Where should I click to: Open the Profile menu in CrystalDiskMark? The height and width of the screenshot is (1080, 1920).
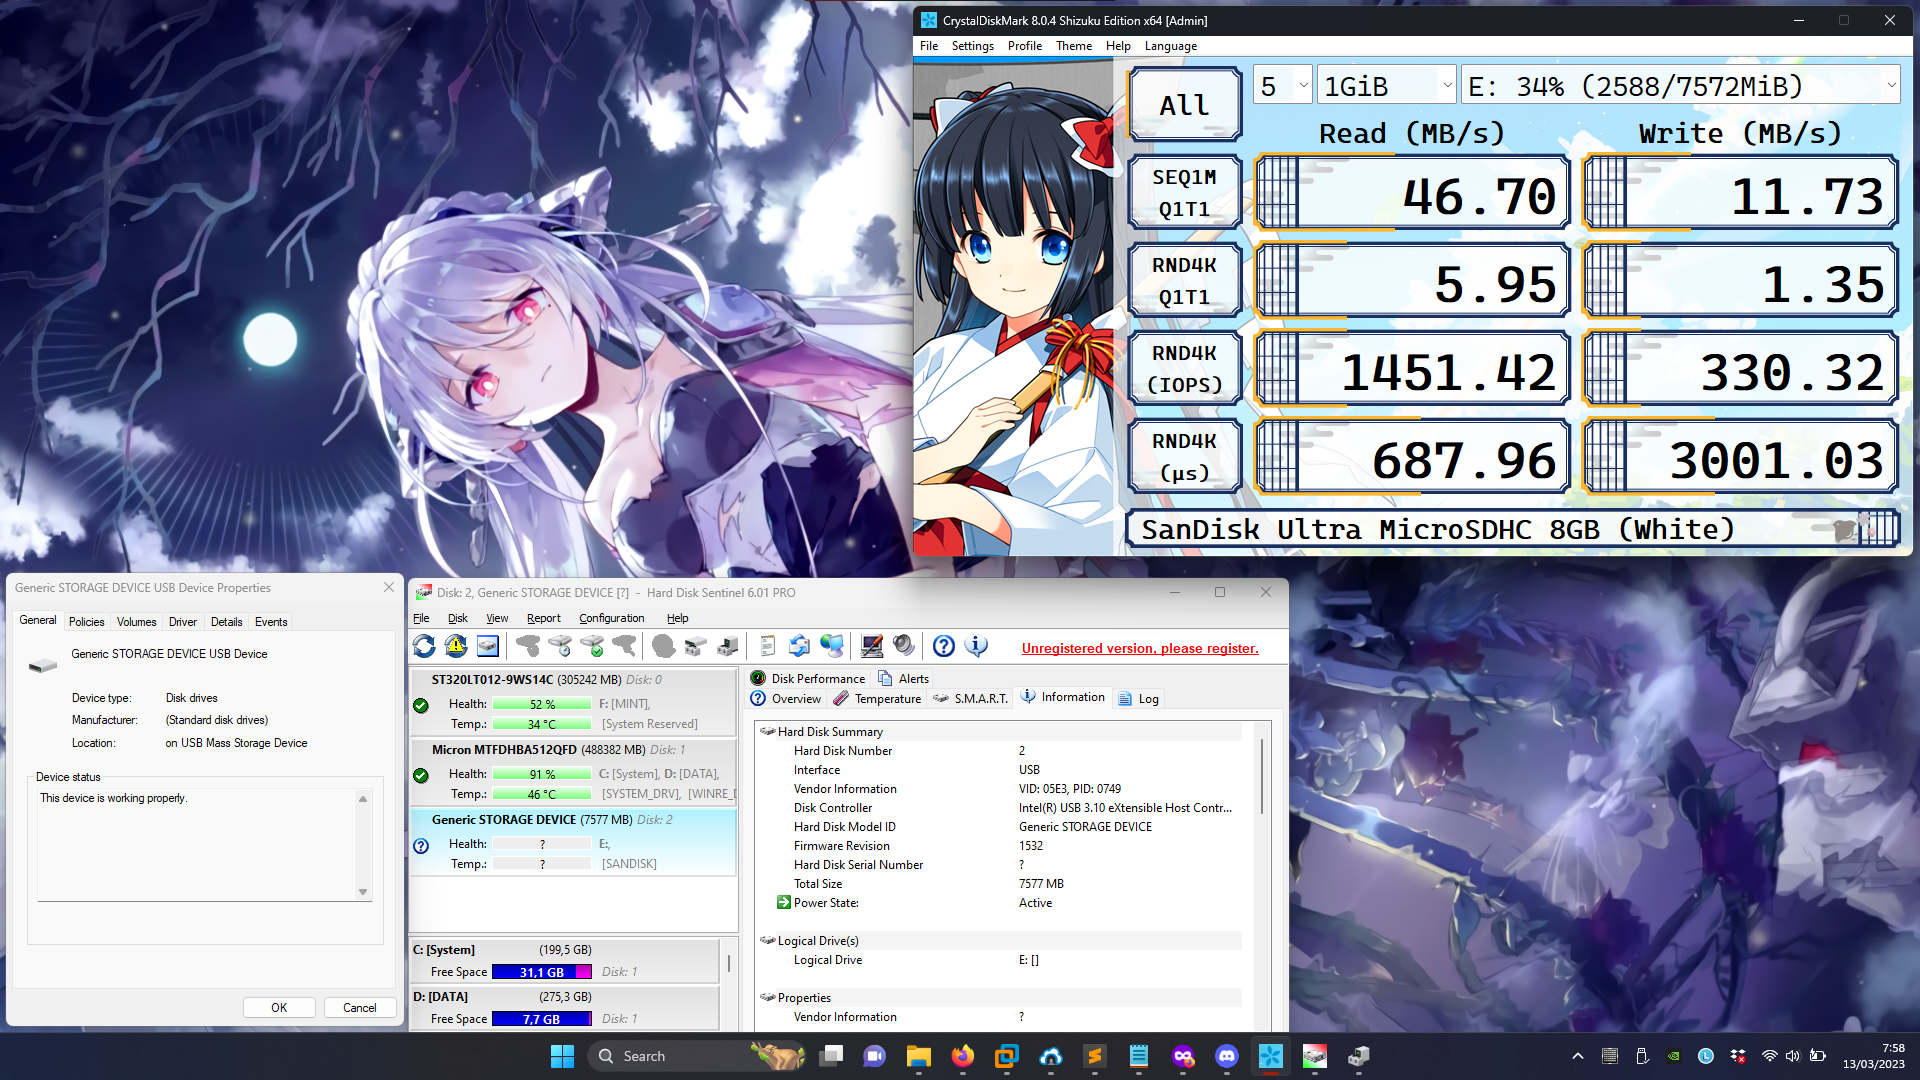[x=1024, y=46]
